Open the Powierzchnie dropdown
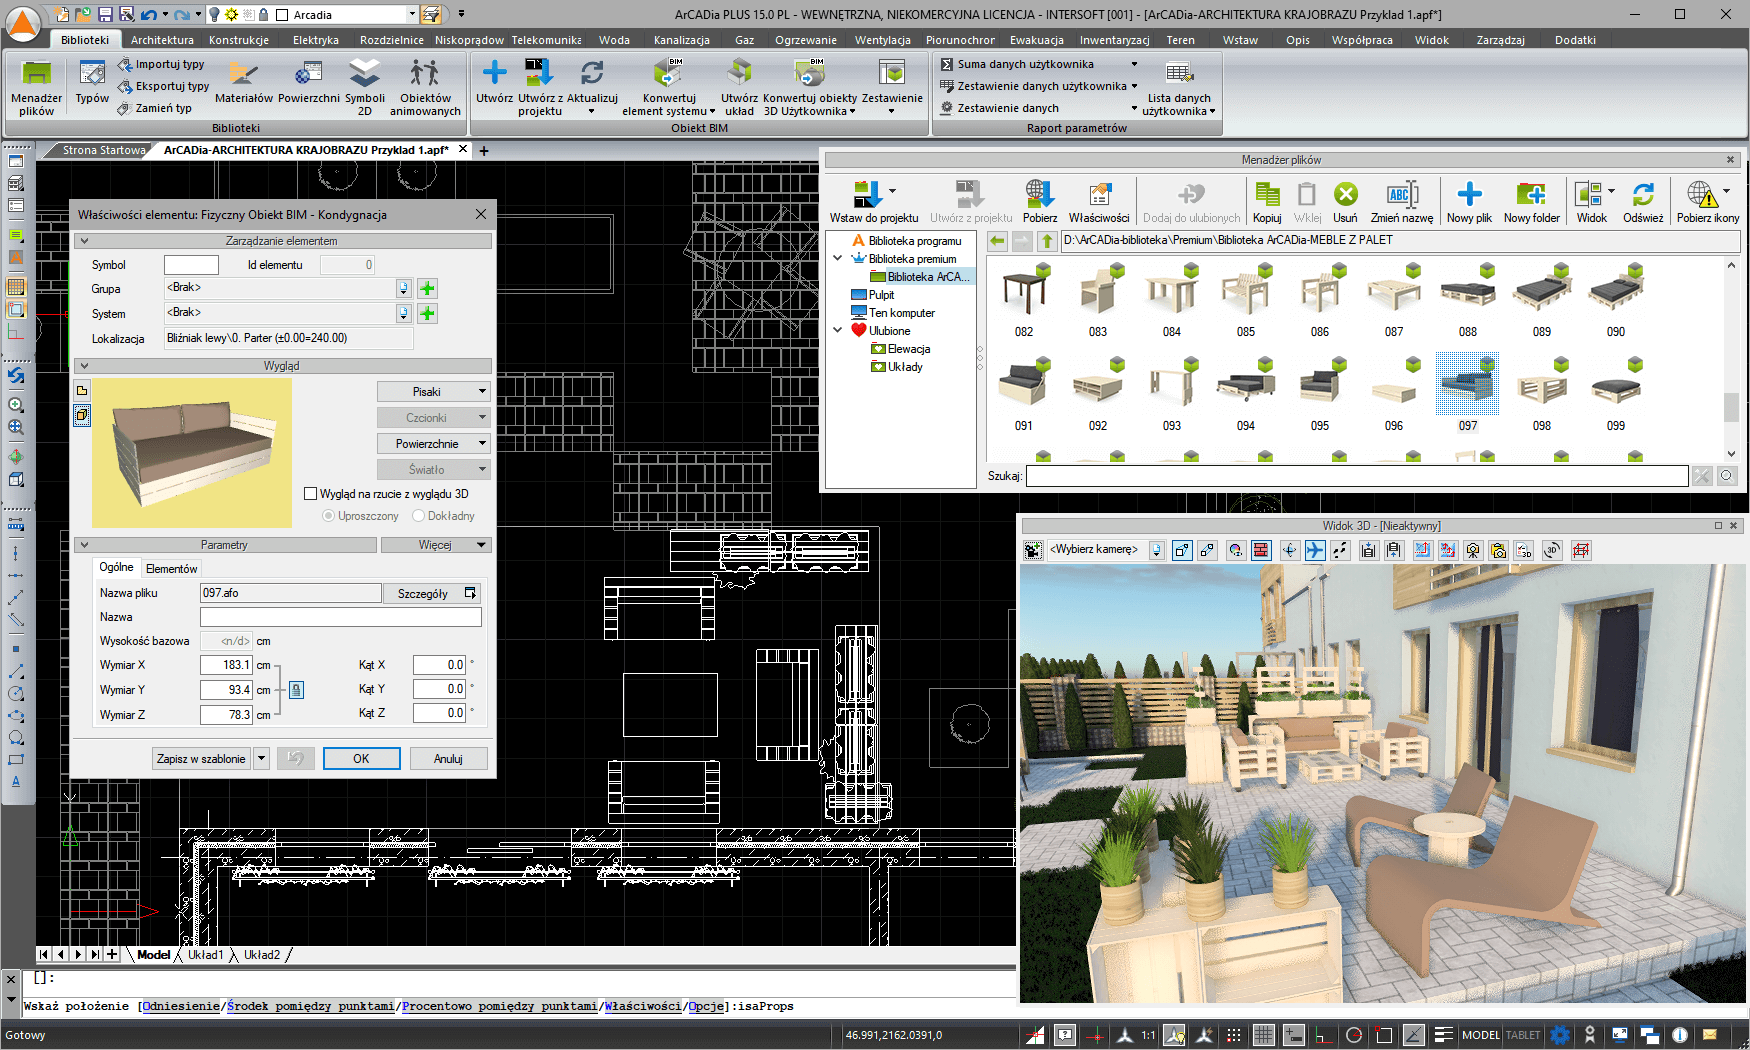Image resolution: width=1750 pixels, height=1050 pixels. [x=433, y=444]
